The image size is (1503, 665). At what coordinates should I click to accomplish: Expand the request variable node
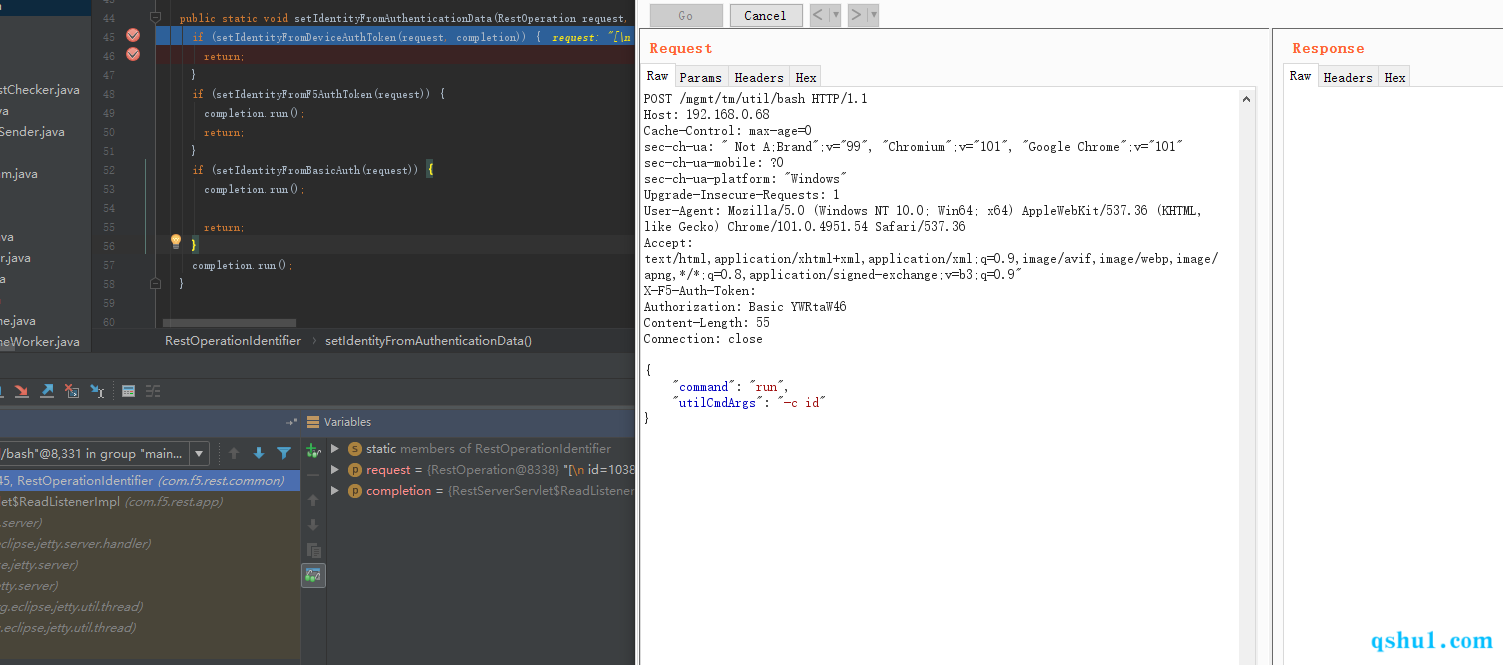[335, 470]
